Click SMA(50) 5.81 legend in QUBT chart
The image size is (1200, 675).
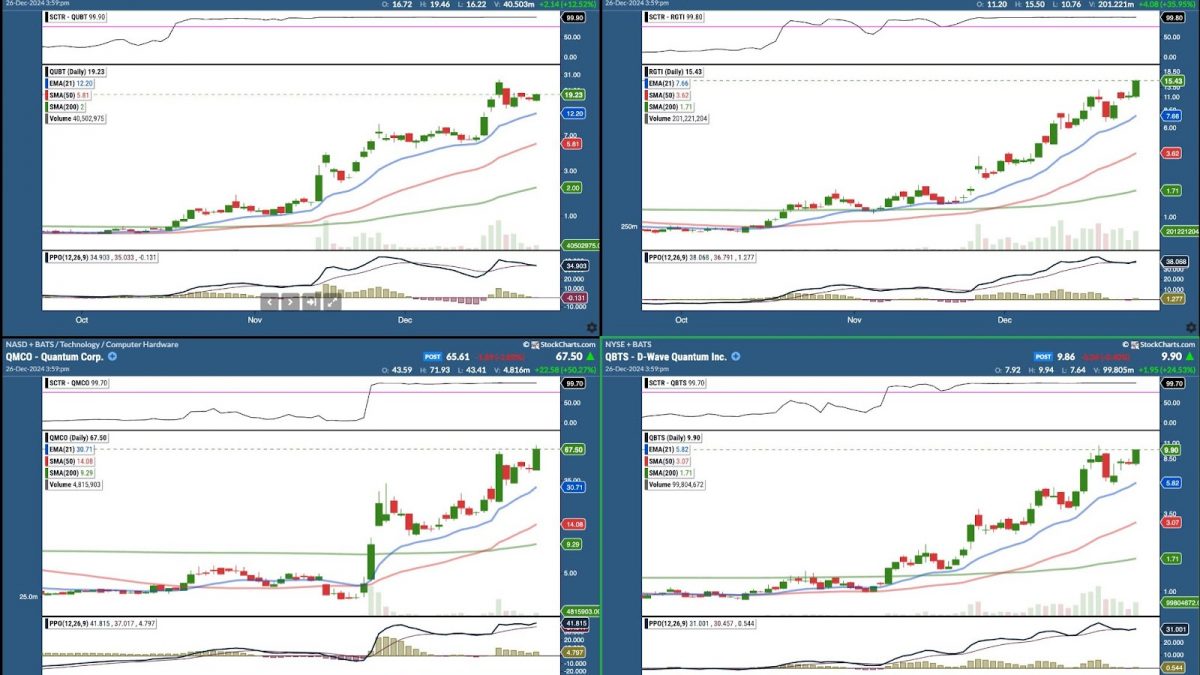click(x=70, y=95)
